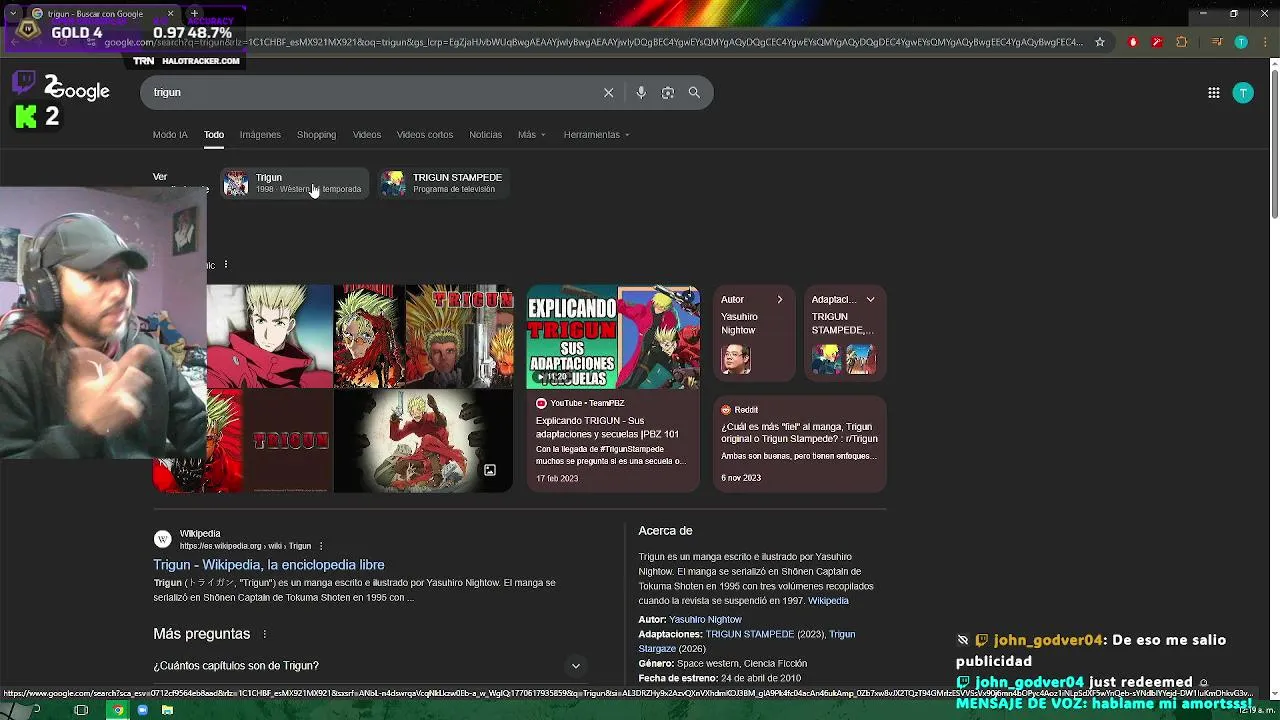Switch to the Shopping tab
1280x720 pixels.
[x=316, y=134]
